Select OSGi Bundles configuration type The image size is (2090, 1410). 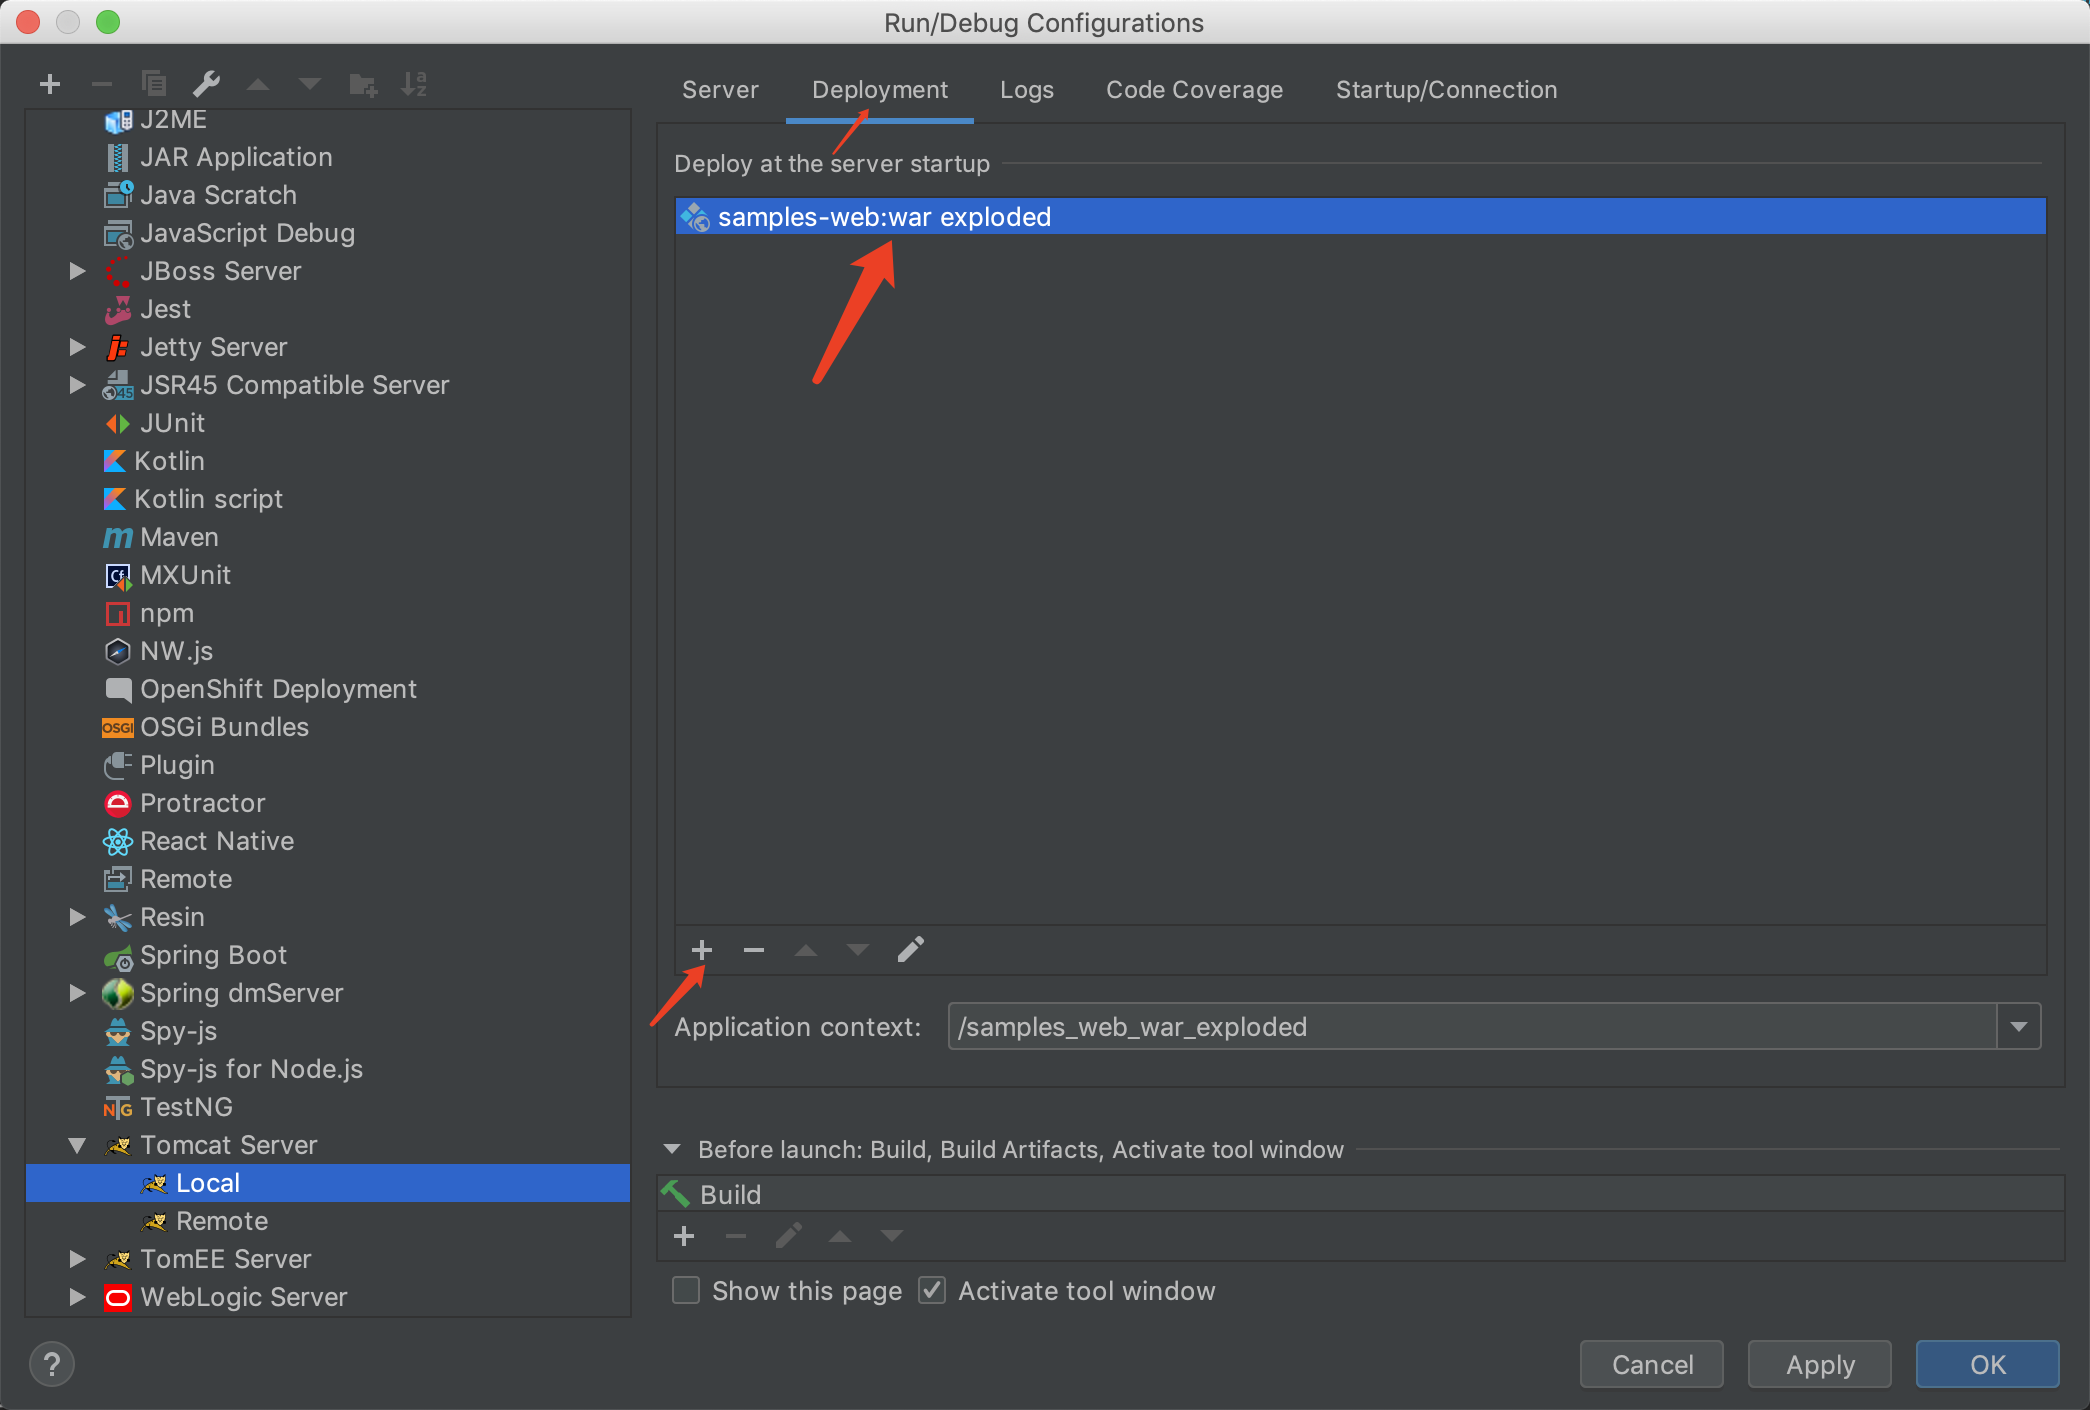tap(206, 727)
